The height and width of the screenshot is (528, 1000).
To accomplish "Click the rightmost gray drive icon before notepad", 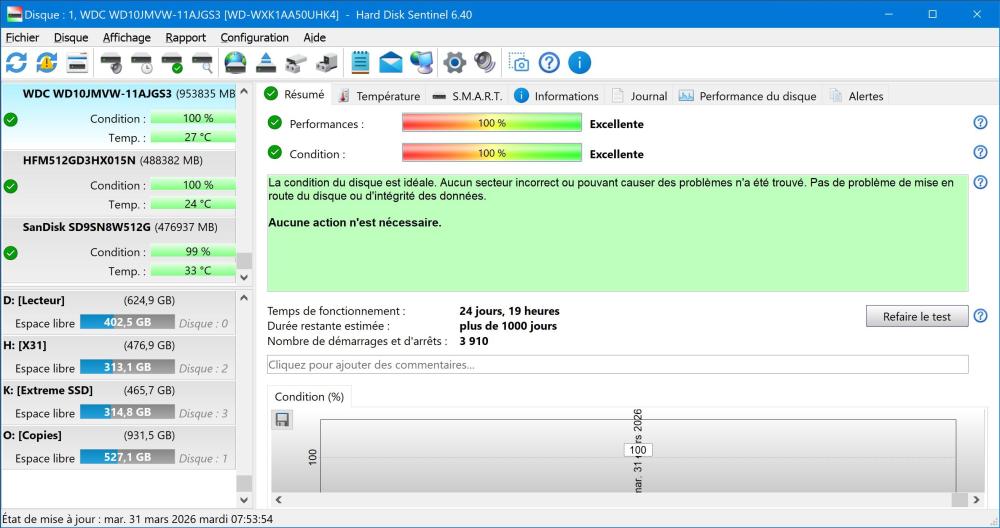I will (327, 62).
